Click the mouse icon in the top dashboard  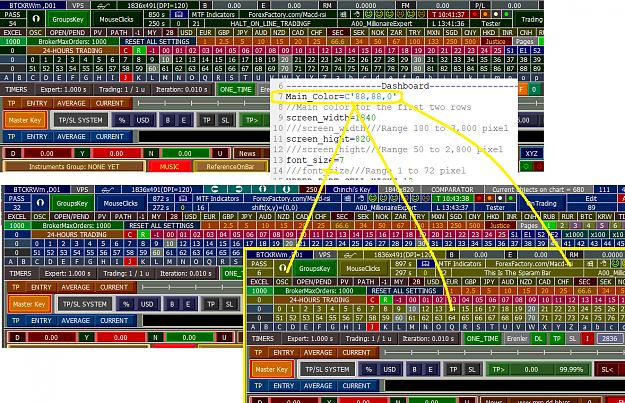point(357,14)
